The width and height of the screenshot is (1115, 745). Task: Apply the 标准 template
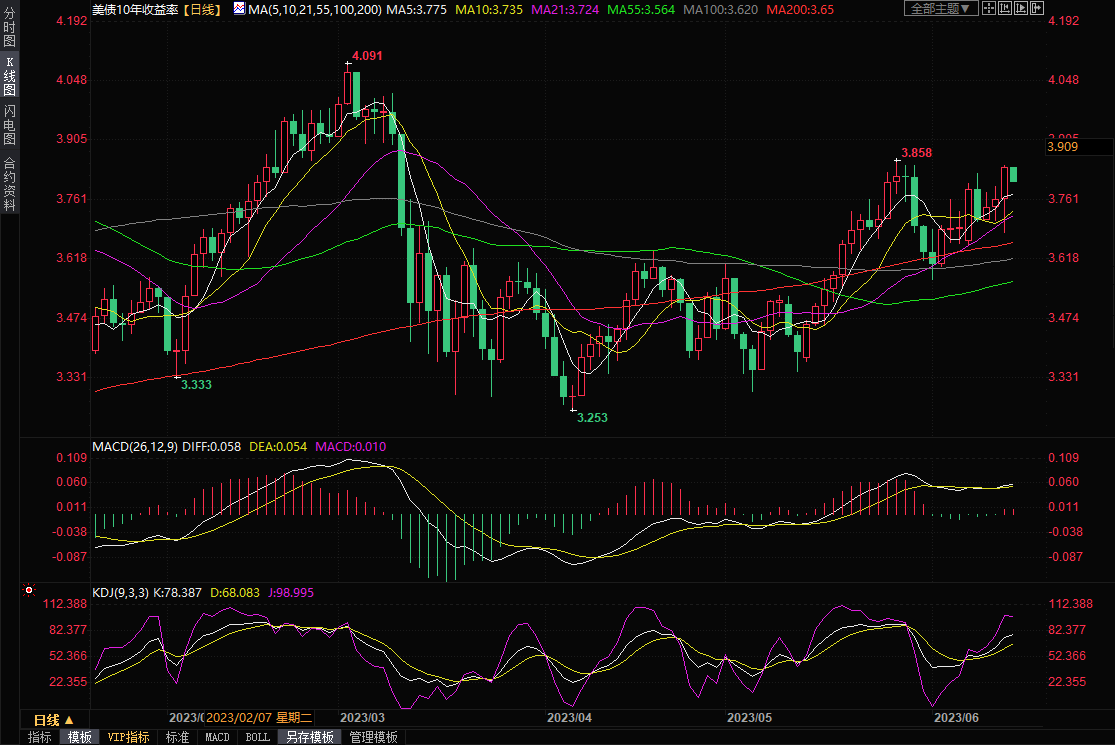coord(177,737)
